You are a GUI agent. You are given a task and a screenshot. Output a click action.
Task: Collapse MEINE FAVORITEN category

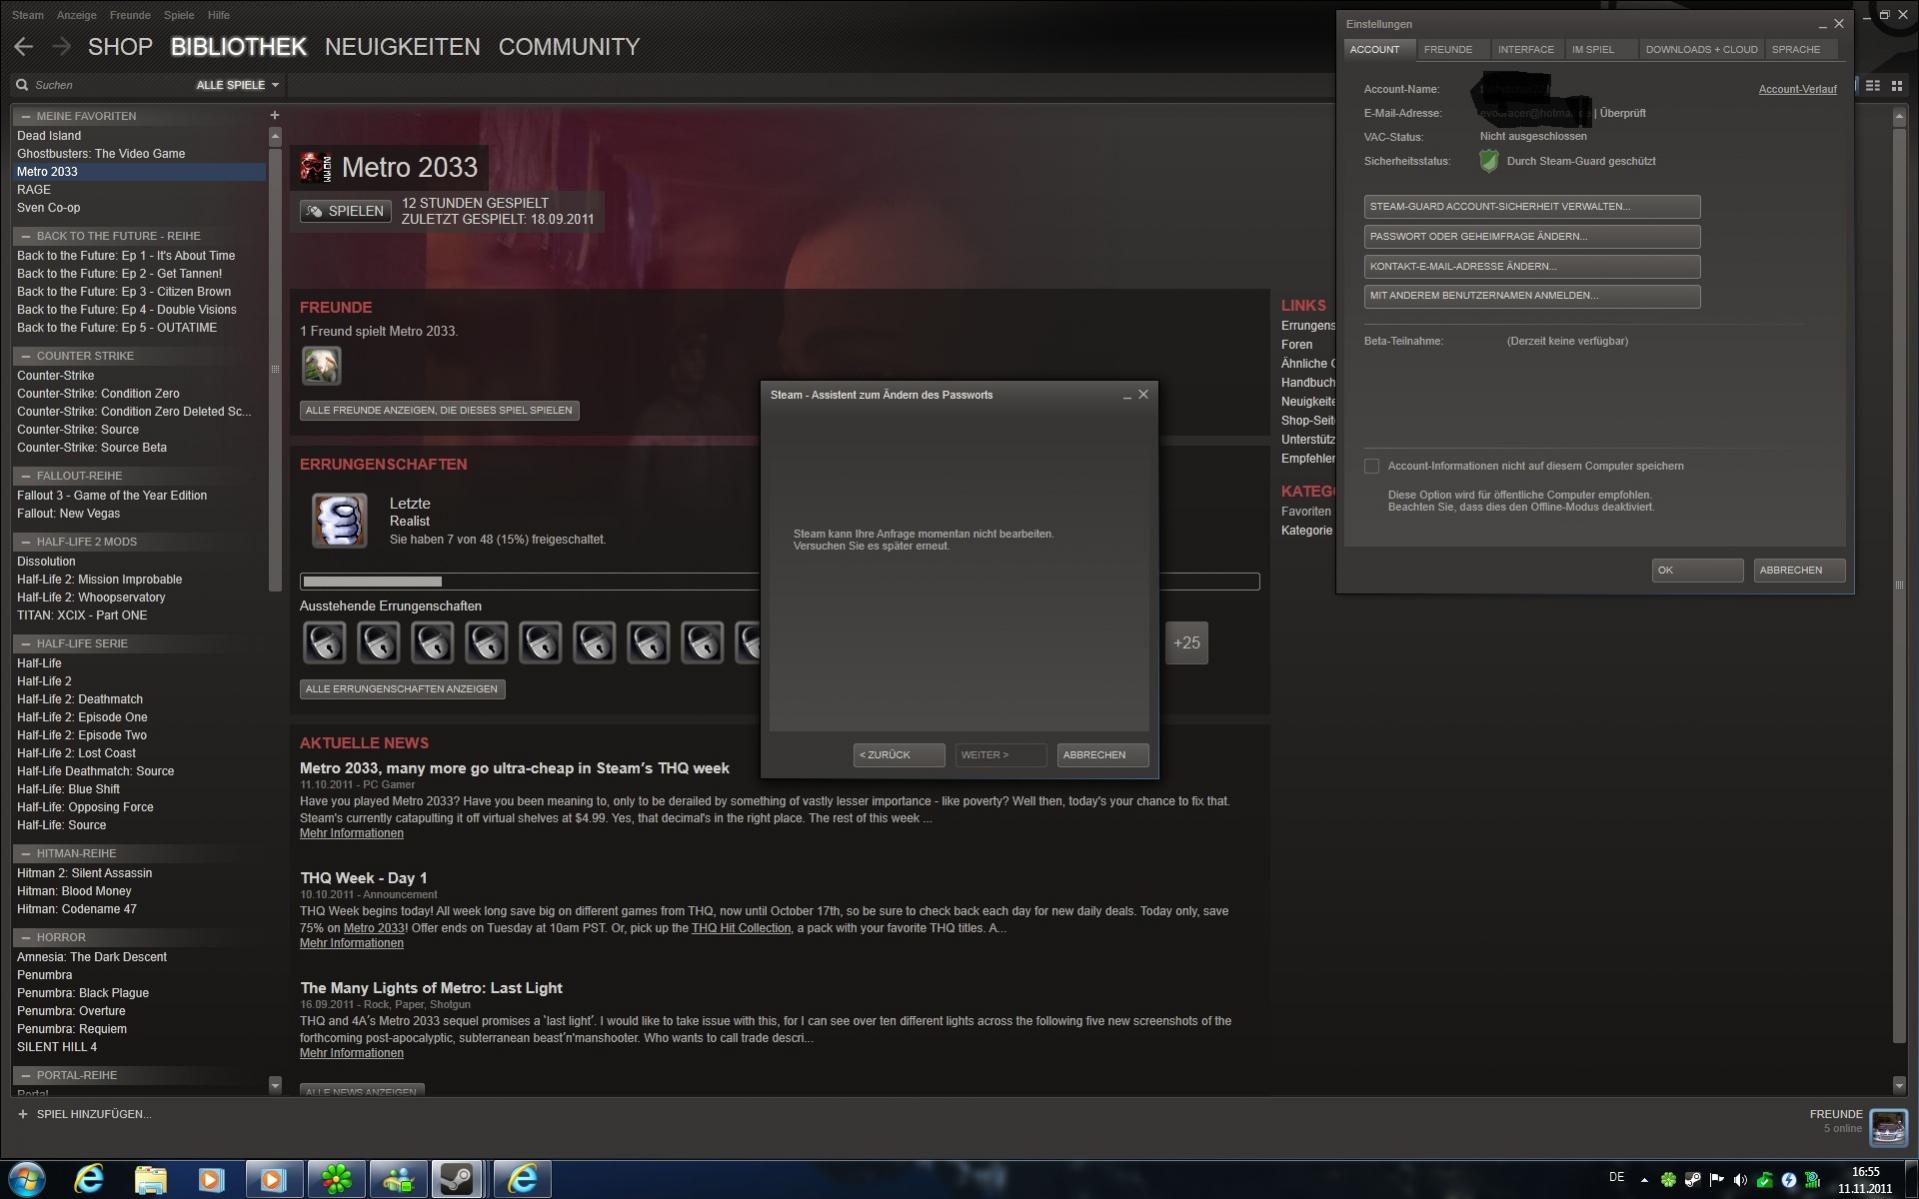coord(25,116)
